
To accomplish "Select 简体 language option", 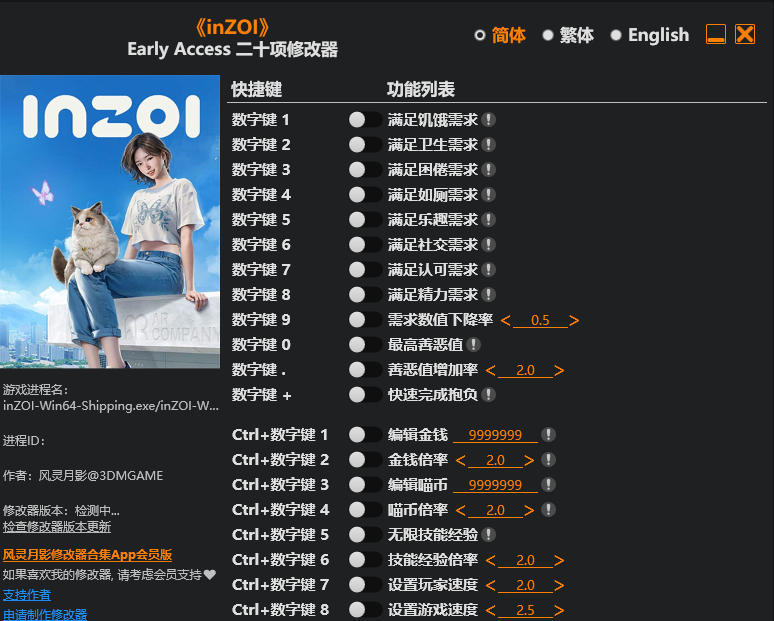I will 500,35.
